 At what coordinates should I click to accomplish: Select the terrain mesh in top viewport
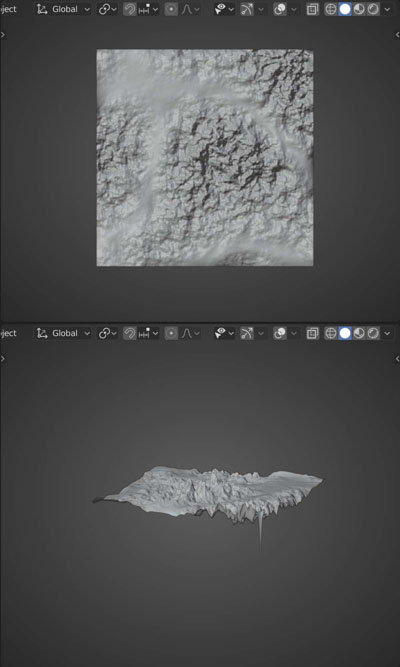click(x=205, y=157)
